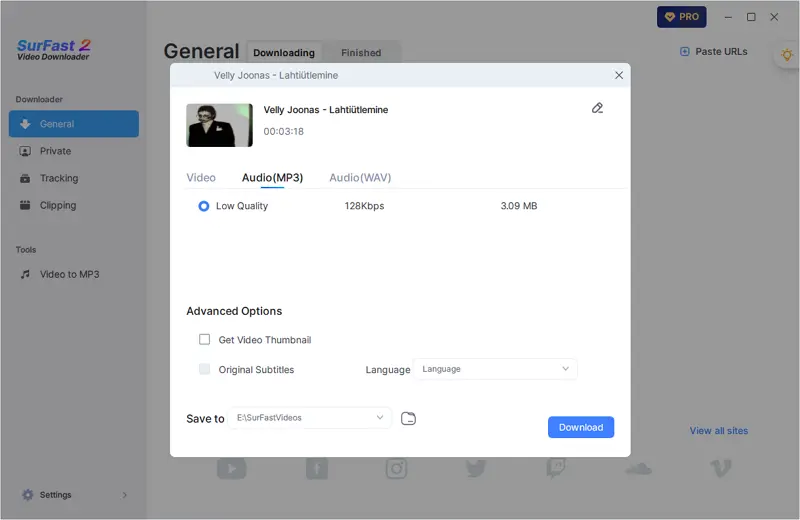
Task: Open the Language dropdown
Action: point(495,369)
